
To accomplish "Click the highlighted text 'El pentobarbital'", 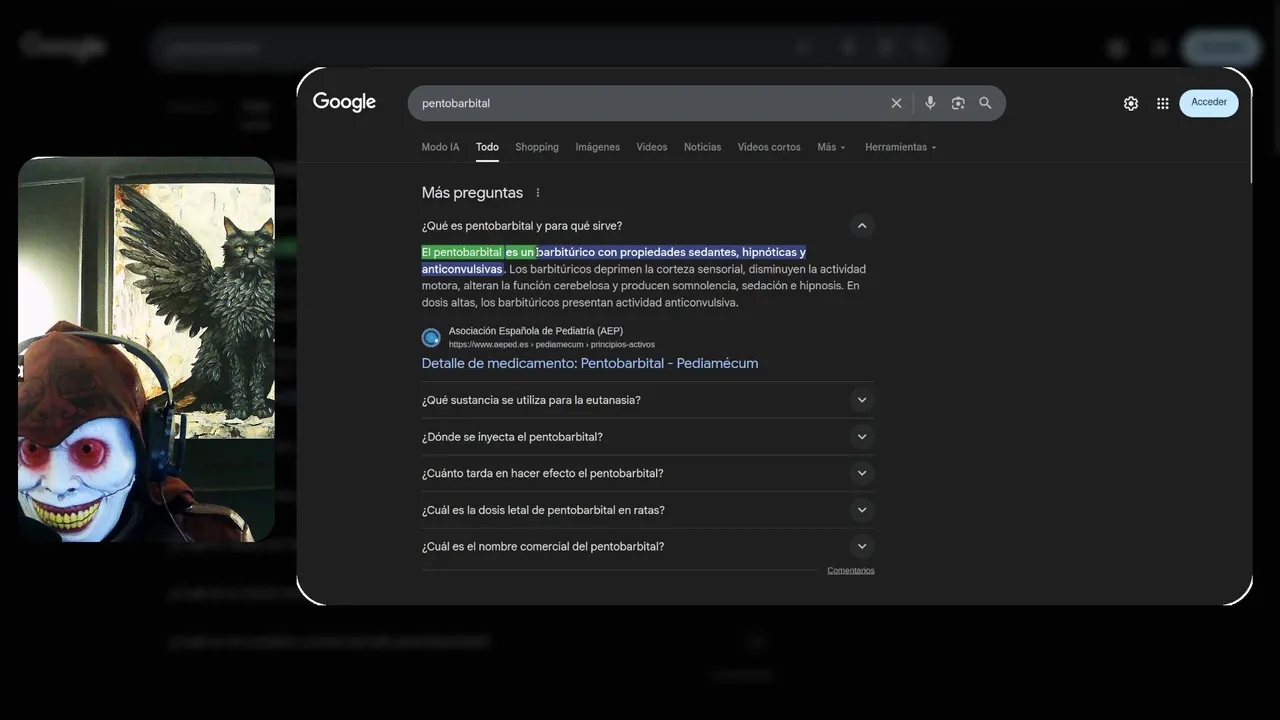I will point(462,252).
